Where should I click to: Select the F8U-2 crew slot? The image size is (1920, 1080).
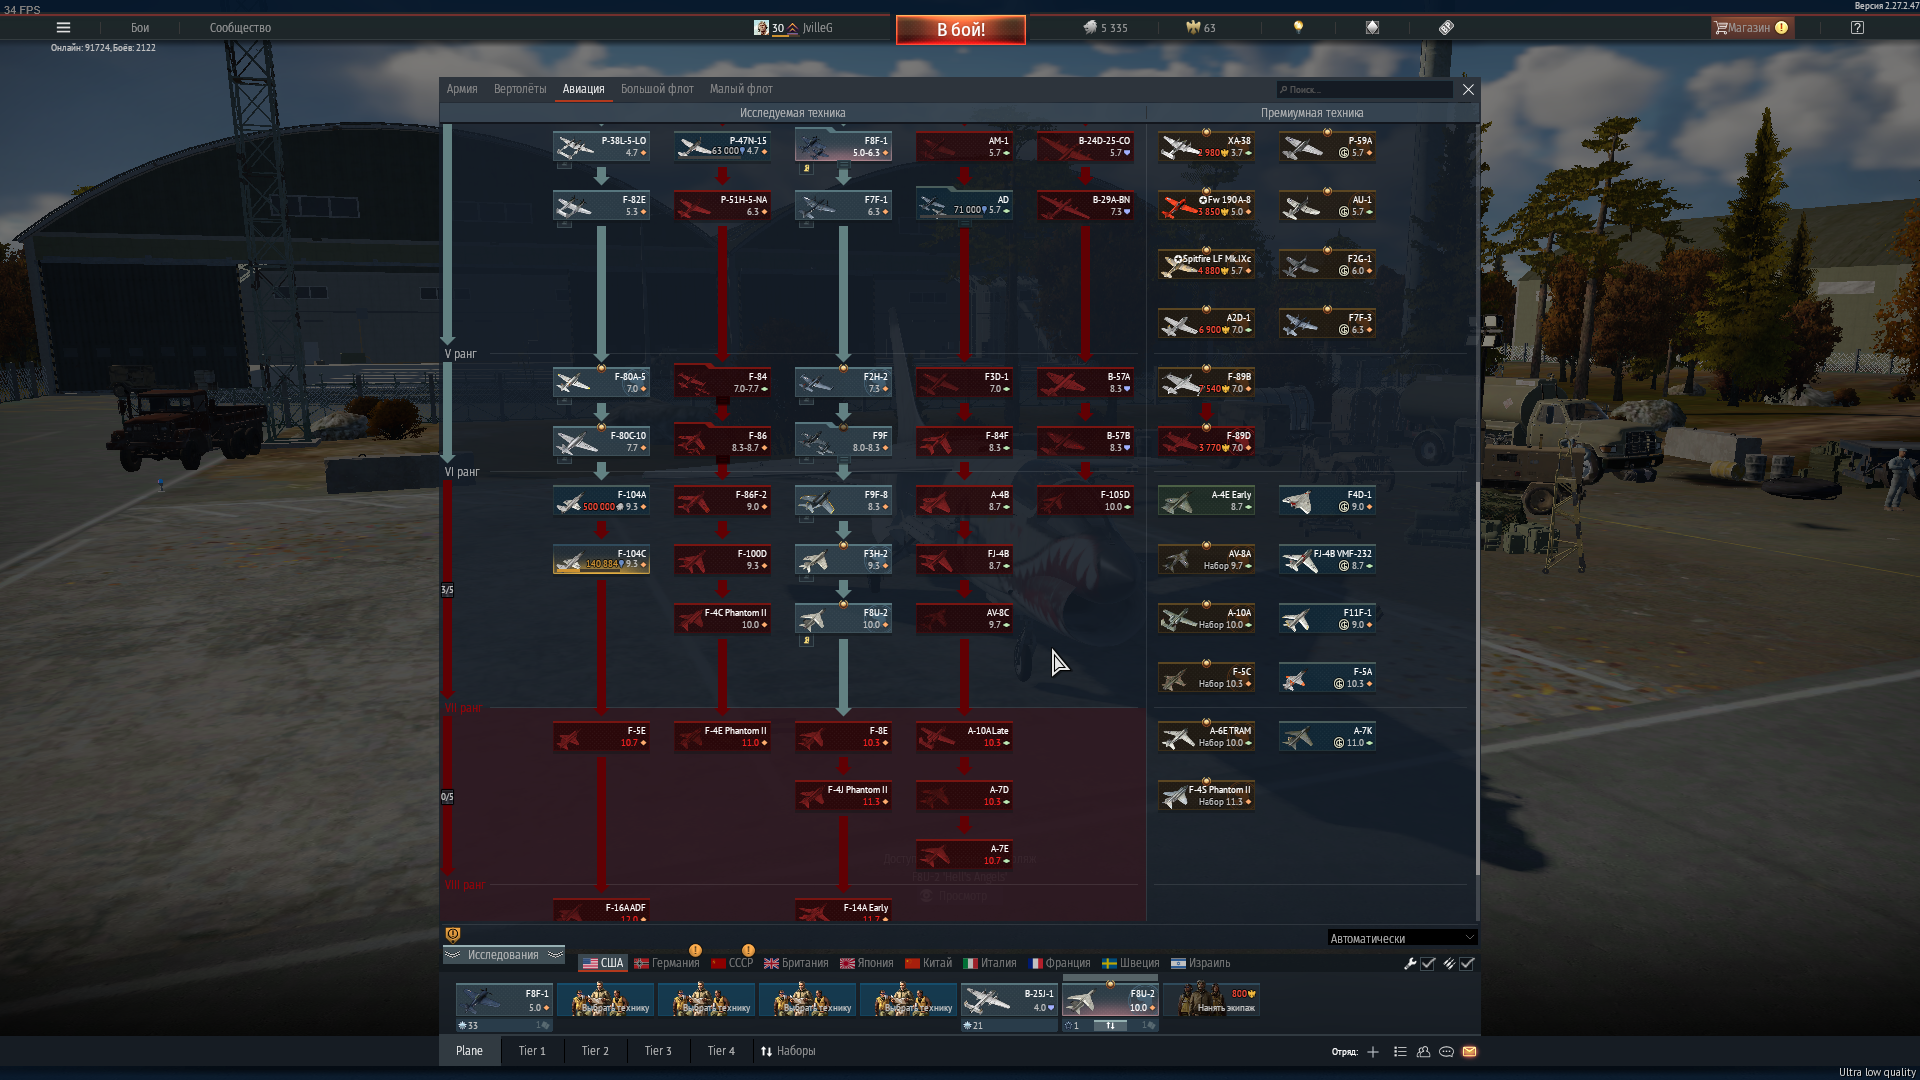(x=1110, y=1000)
